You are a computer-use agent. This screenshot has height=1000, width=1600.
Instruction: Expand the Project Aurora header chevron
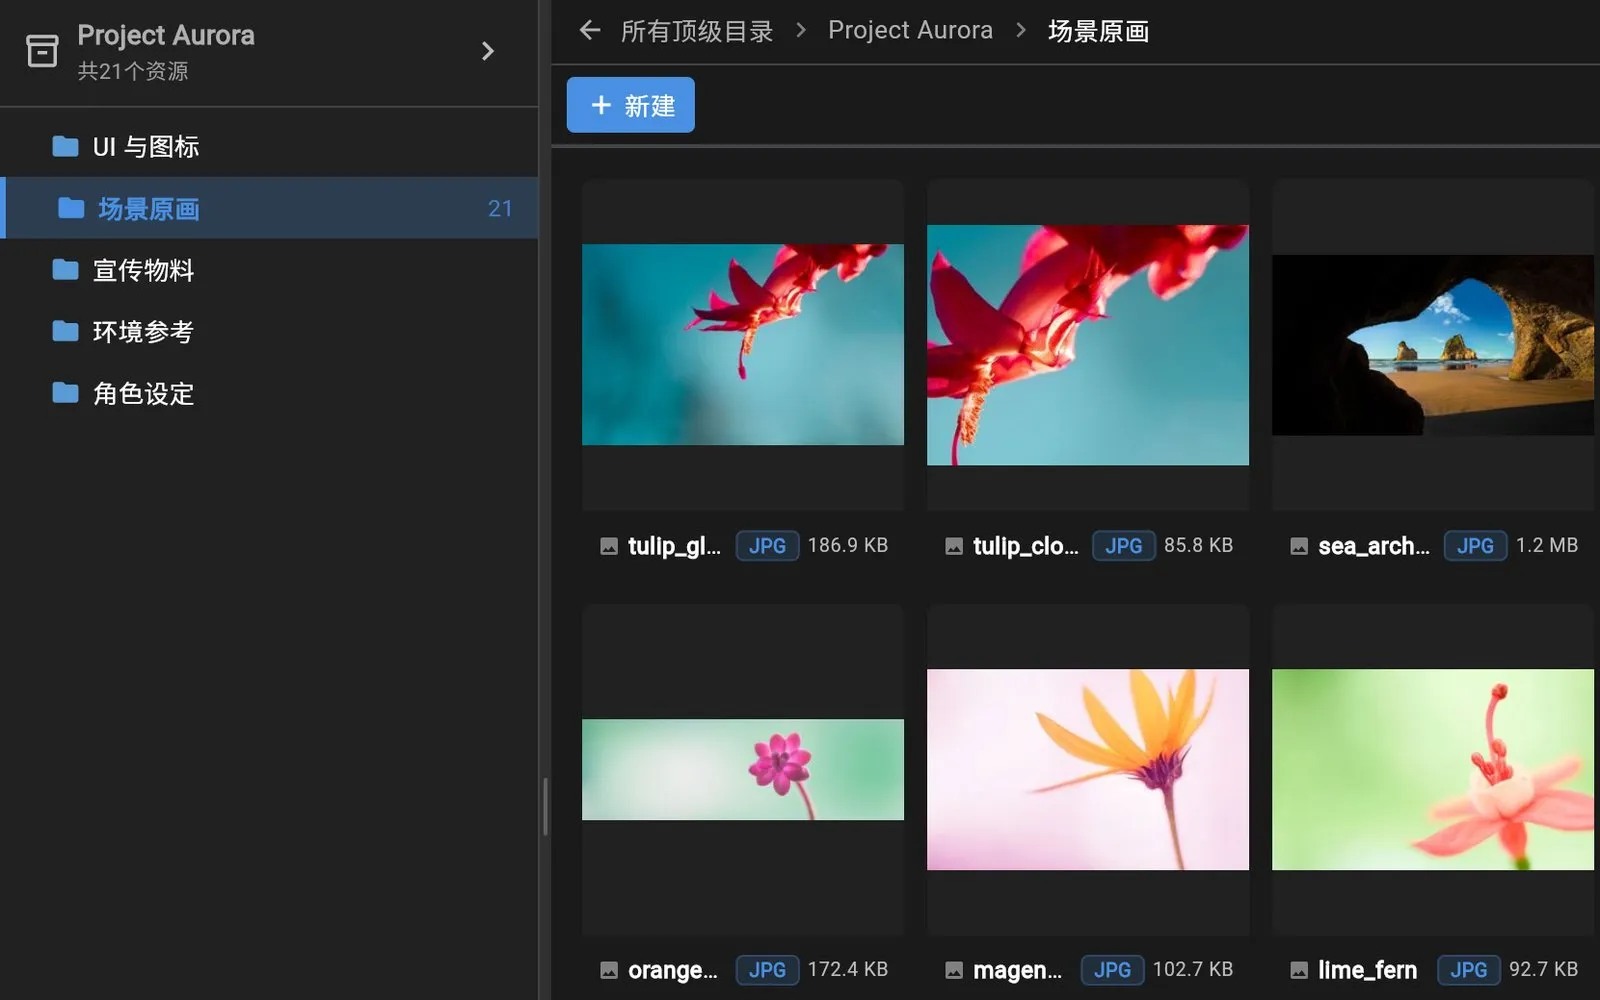point(488,51)
